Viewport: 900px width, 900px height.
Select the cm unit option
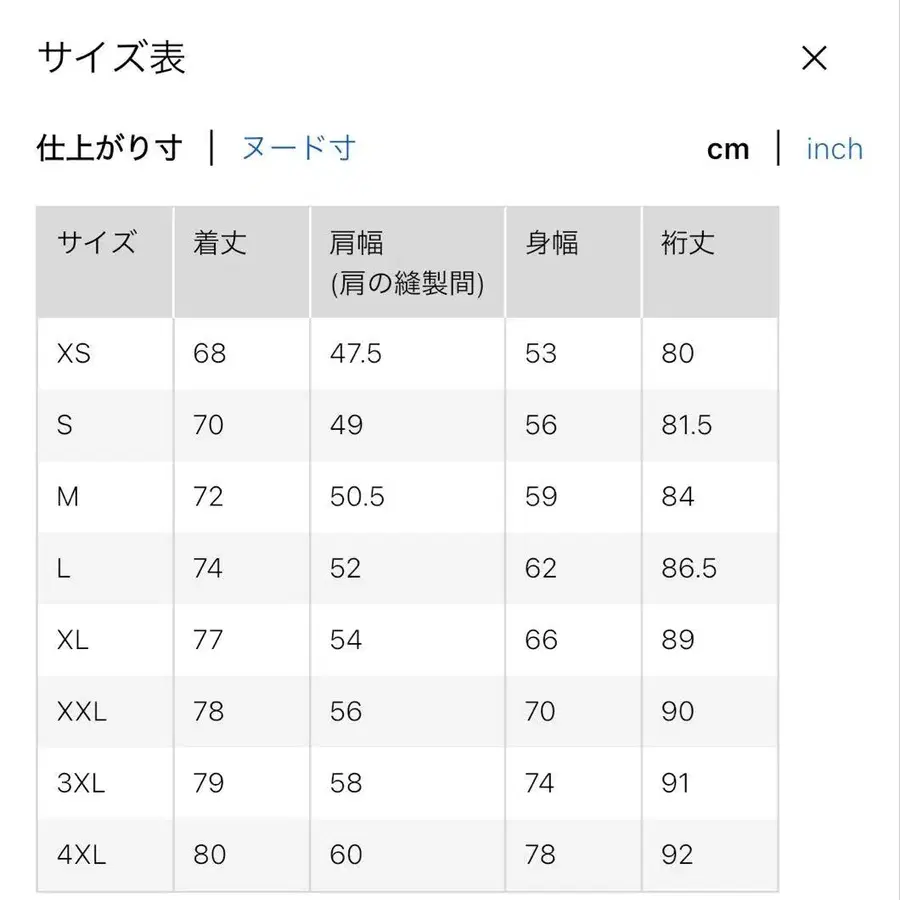729,148
